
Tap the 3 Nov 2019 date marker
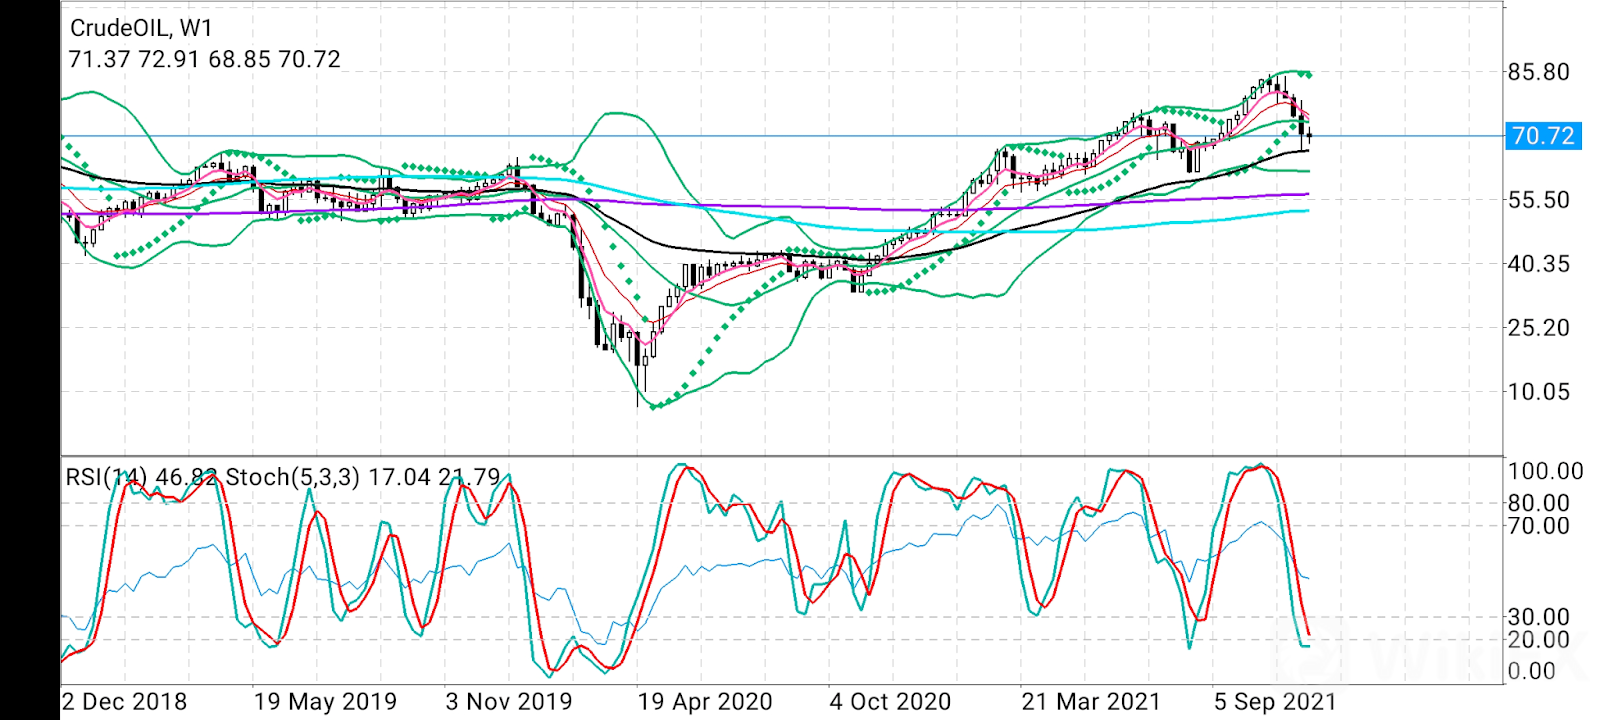(x=508, y=702)
